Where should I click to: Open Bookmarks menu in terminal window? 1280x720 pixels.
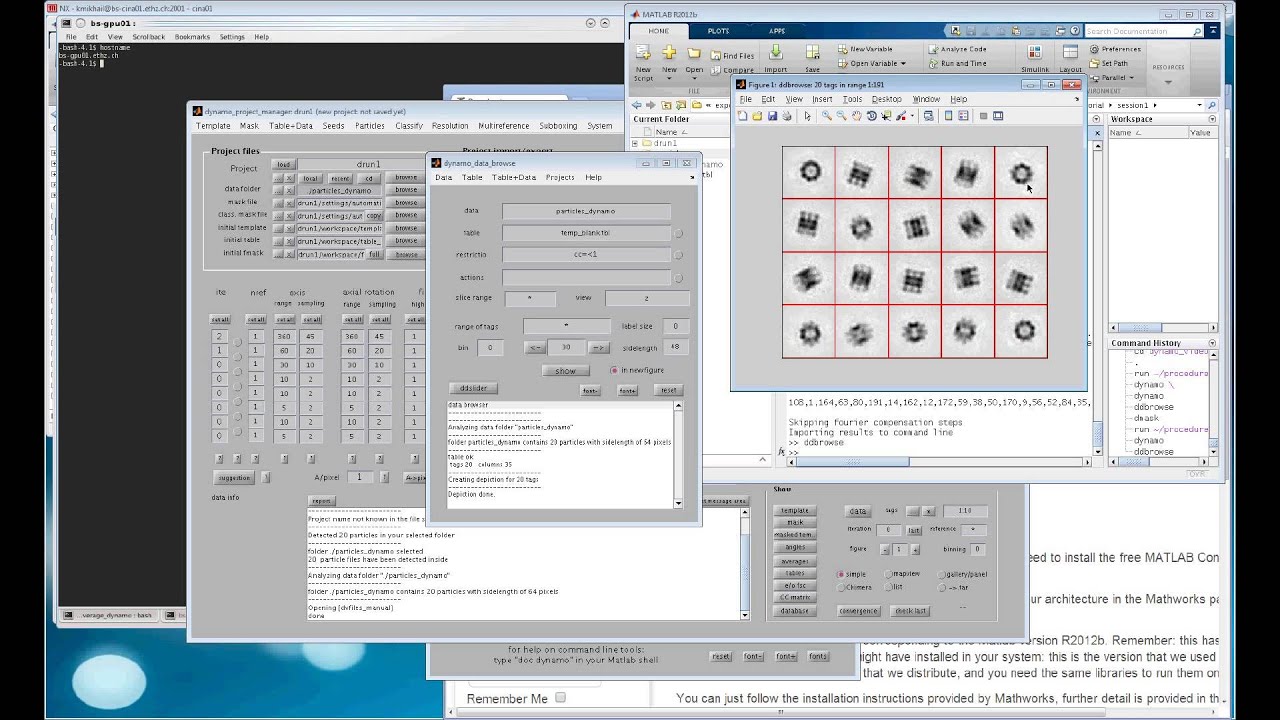coord(192,37)
